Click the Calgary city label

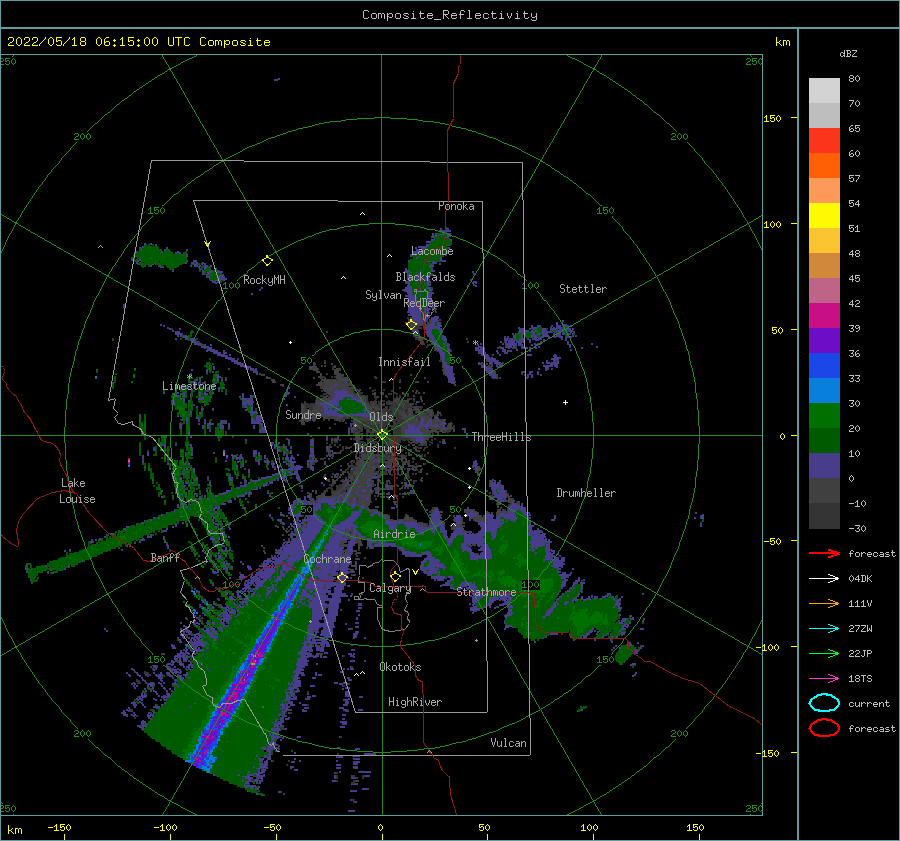(390, 588)
